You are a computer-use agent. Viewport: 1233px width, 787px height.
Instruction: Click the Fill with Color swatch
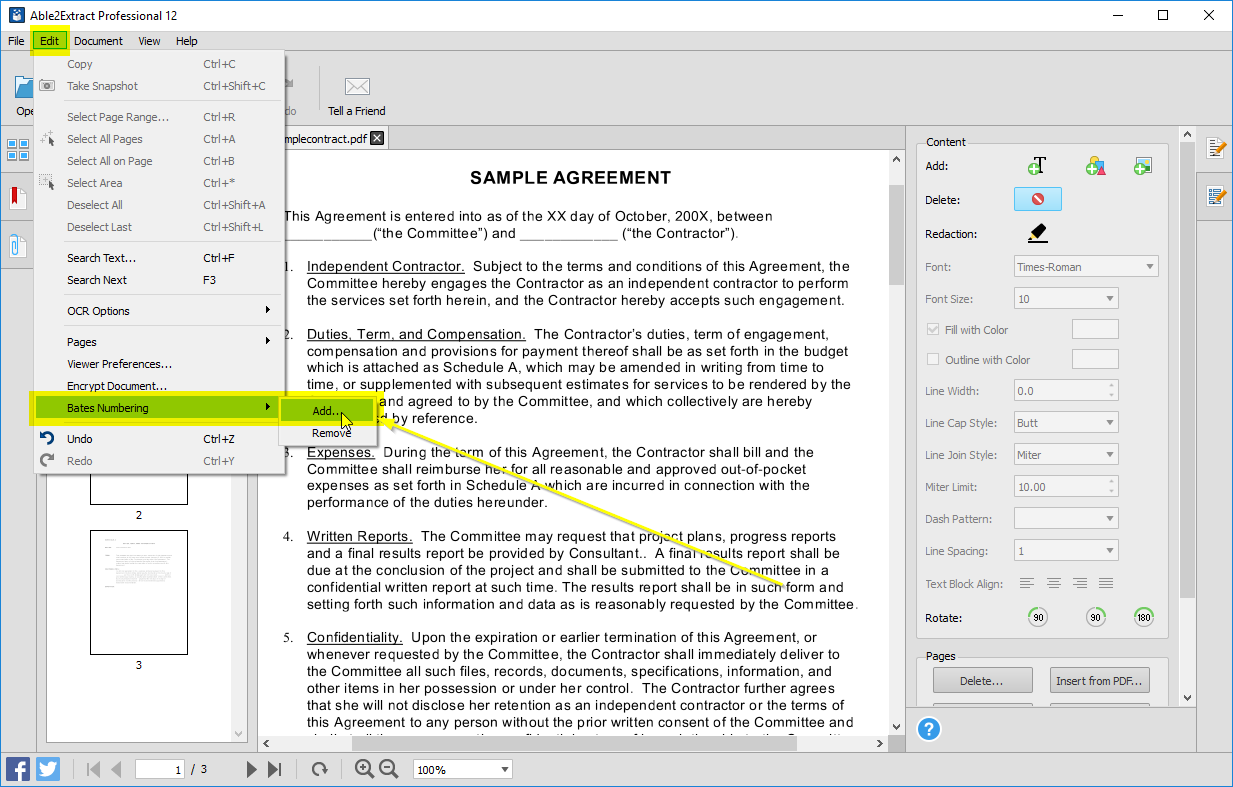1095,329
